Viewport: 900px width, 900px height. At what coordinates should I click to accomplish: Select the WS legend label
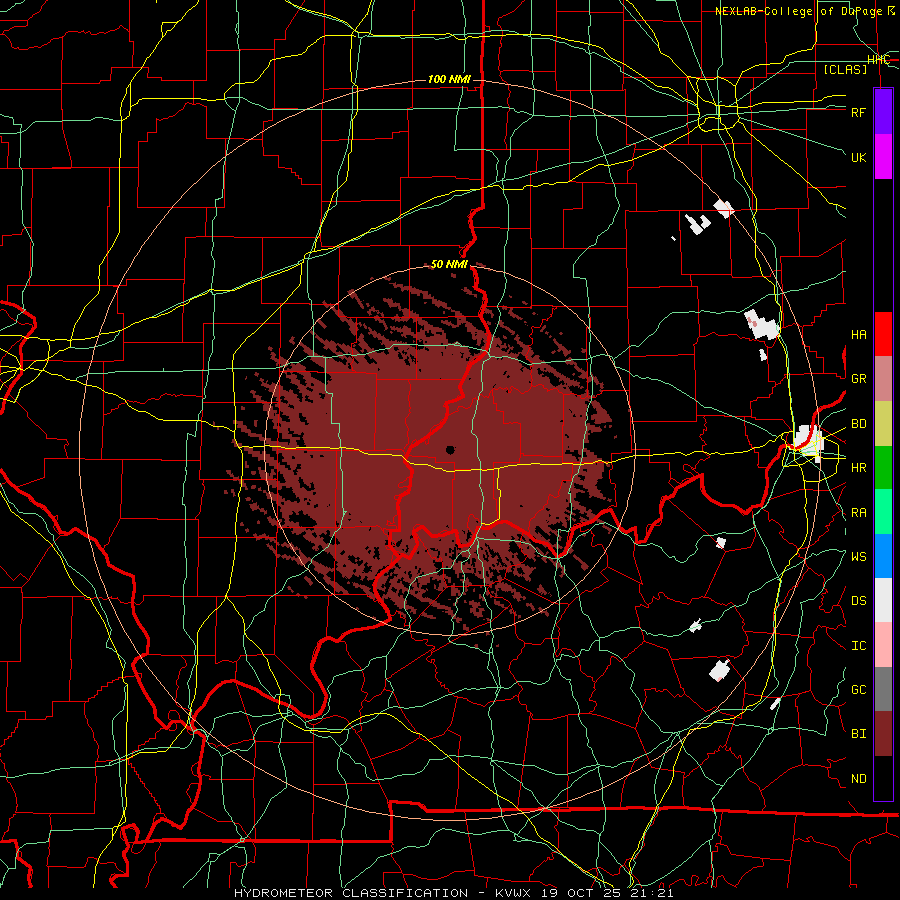coord(859,557)
